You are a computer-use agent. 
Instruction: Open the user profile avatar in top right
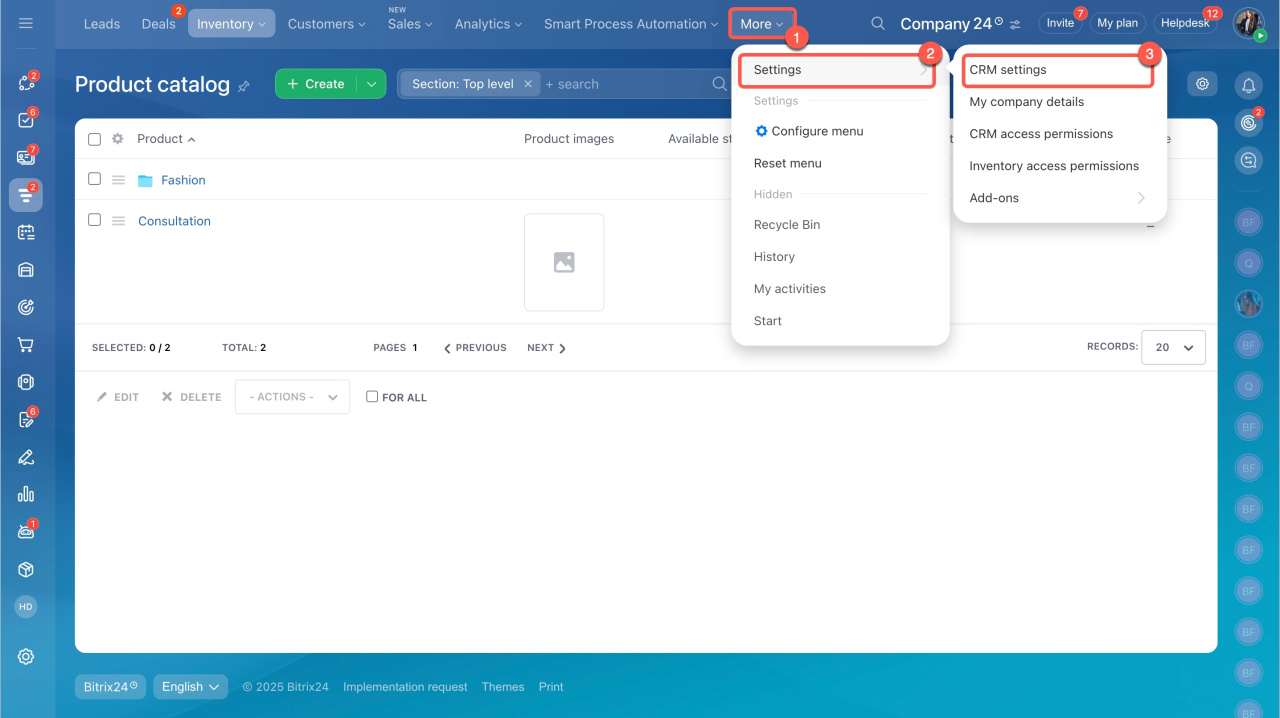point(1248,23)
